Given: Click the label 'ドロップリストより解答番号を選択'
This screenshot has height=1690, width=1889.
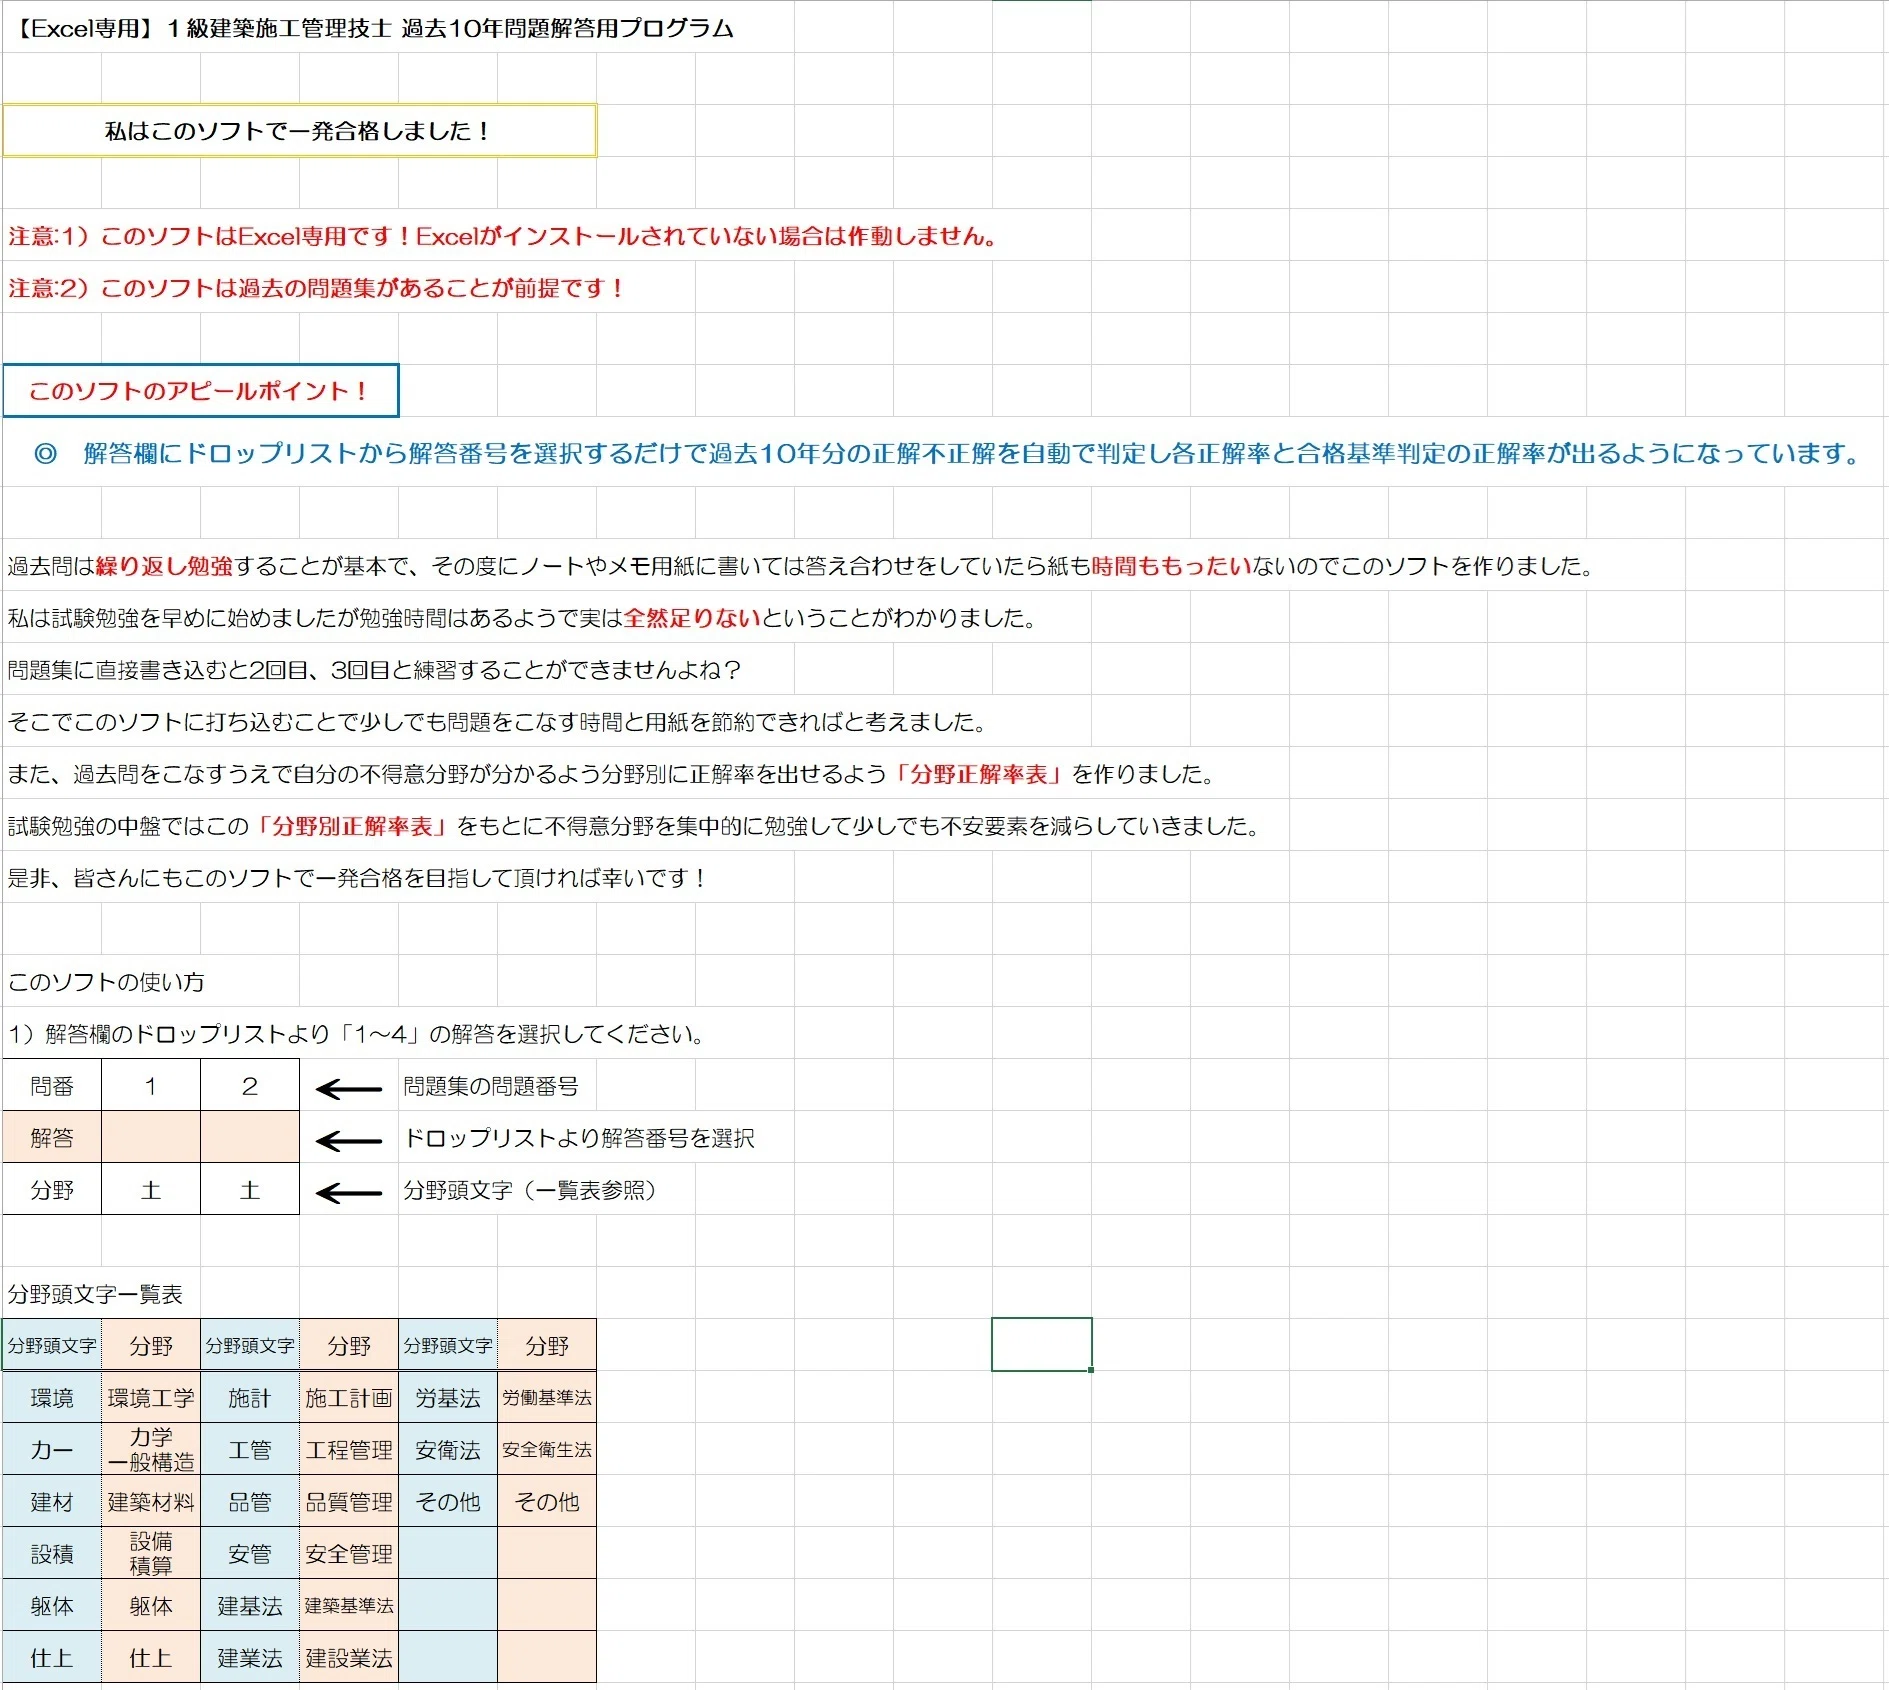Looking at the screenshot, I should (x=579, y=1138).
